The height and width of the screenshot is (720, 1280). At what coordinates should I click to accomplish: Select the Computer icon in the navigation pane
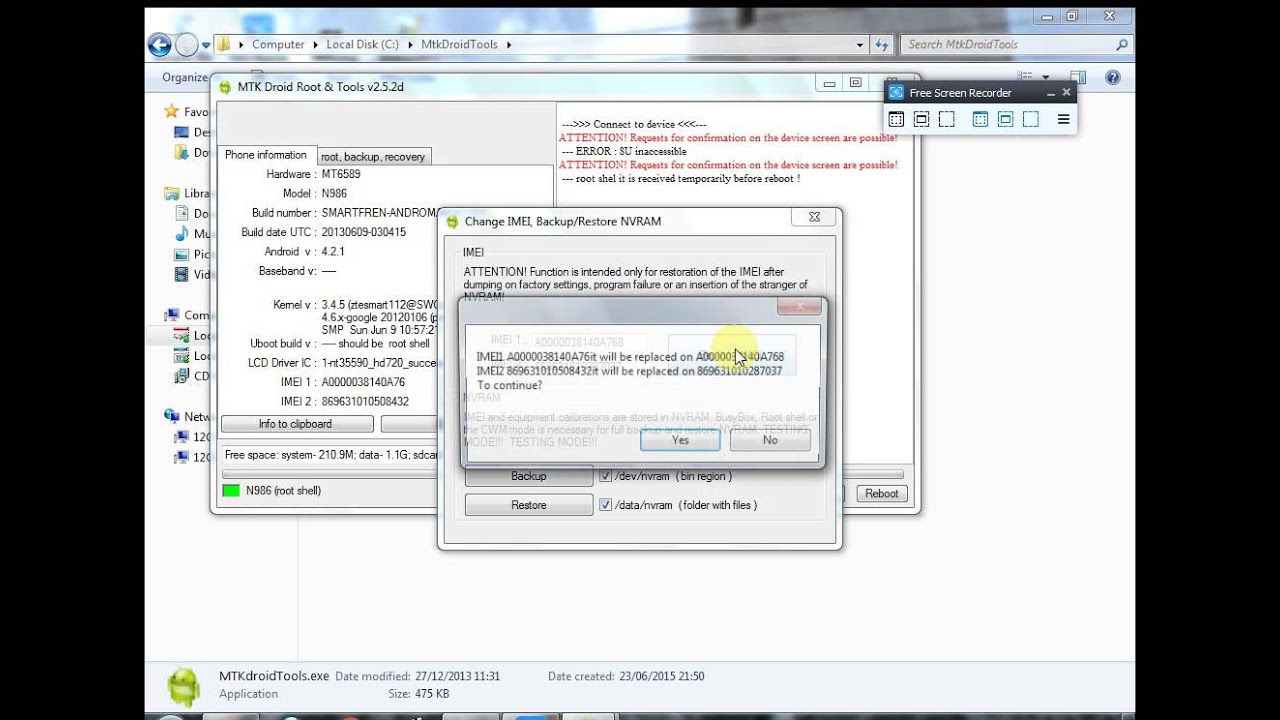pos(171,315)
